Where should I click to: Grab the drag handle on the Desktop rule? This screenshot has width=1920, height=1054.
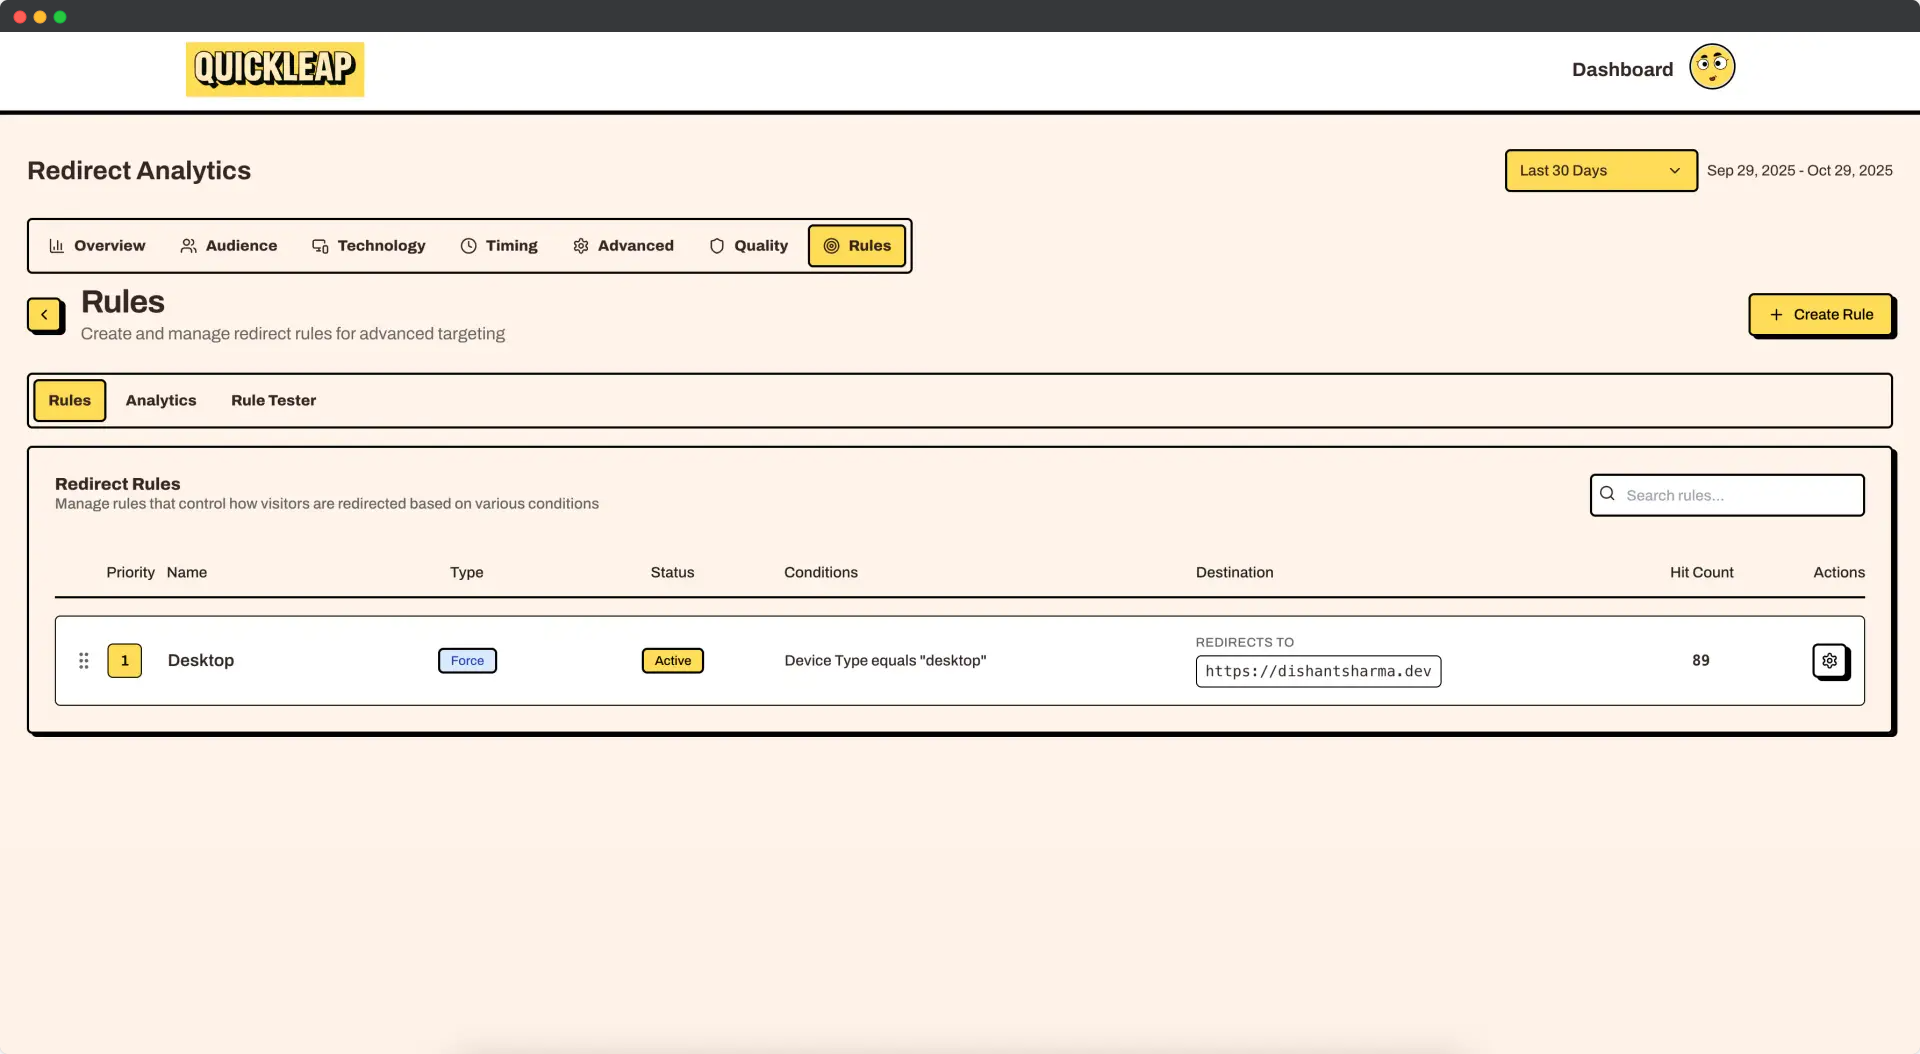(x=83, y=660)
